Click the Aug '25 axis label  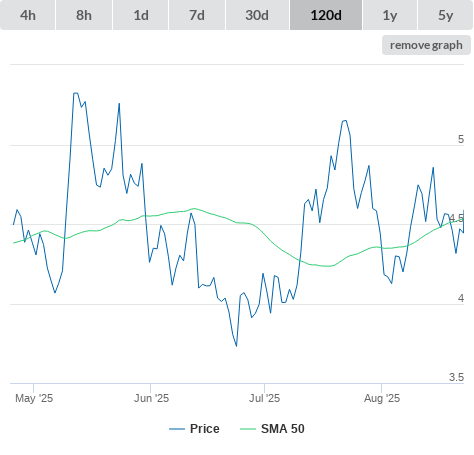[x=382, y=398]
